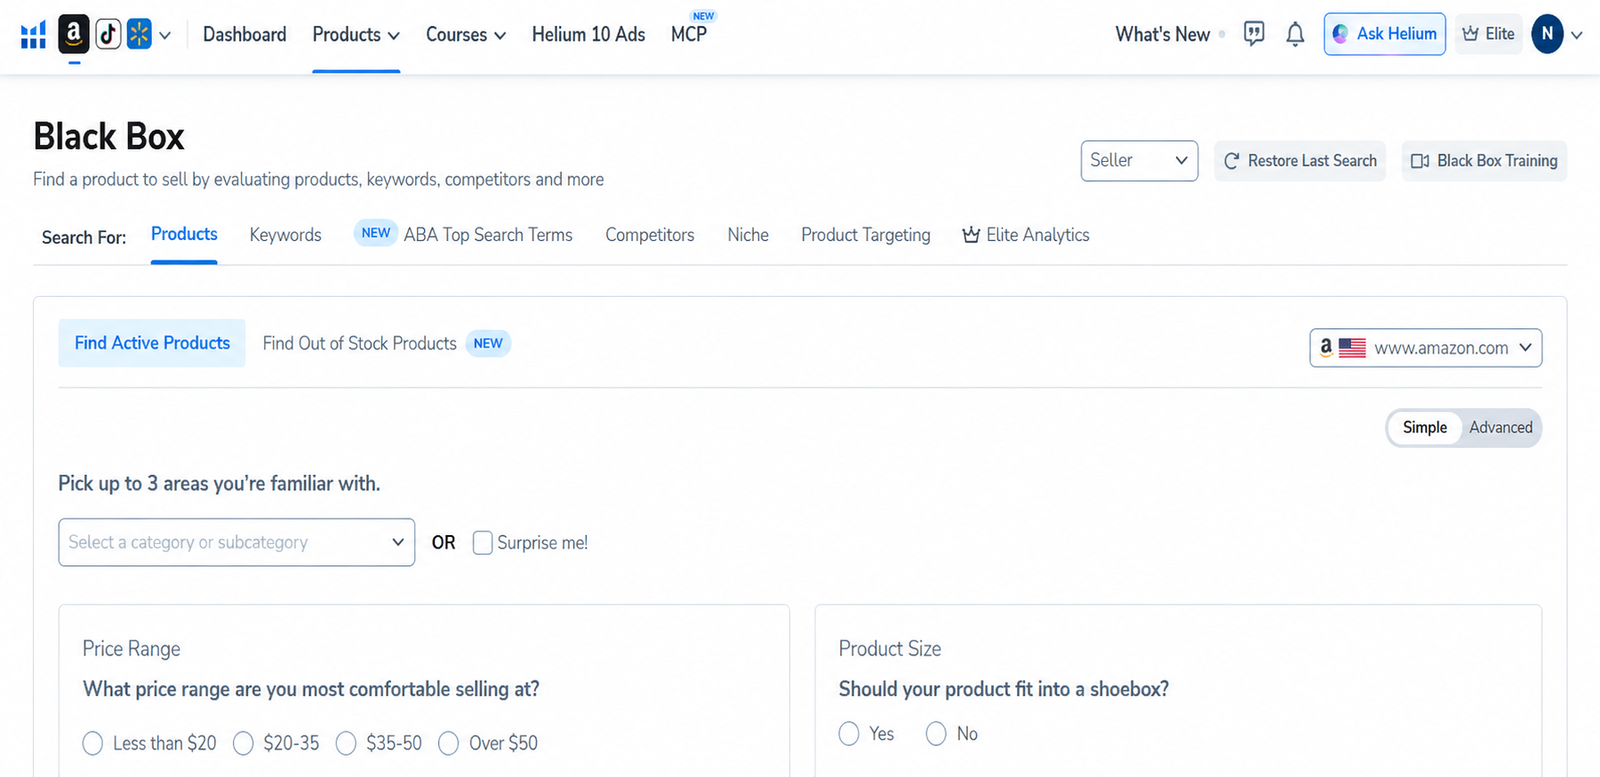Open Helium 10 Ads
This screenshot has height=777, width=1600.
[588, 35]
